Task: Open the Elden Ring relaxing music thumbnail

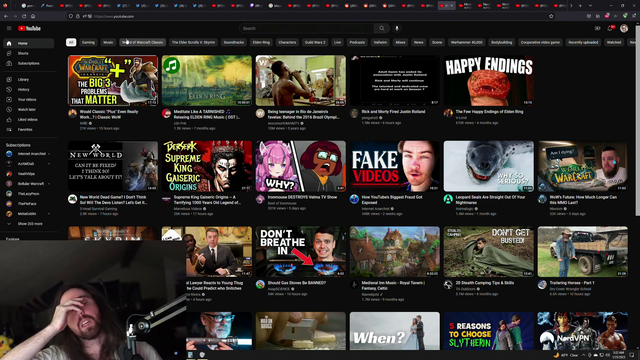Action: (207, 81)
